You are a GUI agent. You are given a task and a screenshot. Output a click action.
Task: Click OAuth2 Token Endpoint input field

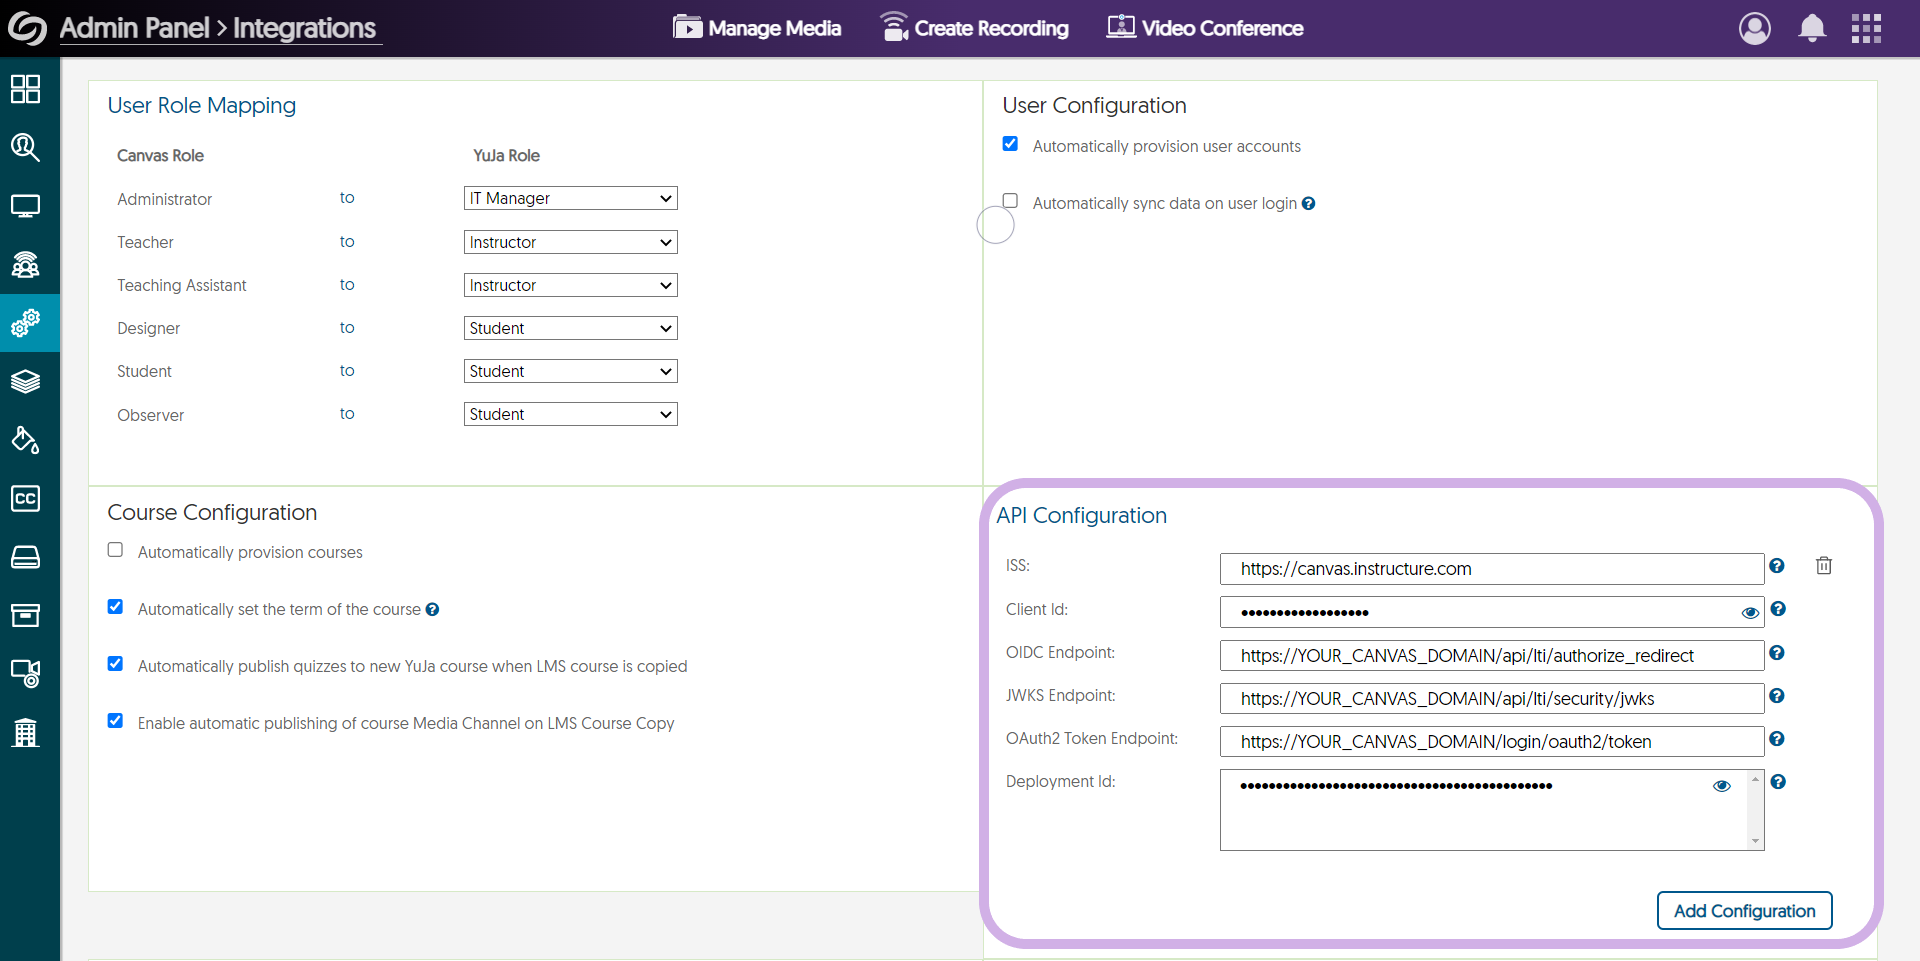pos(1492,741)
